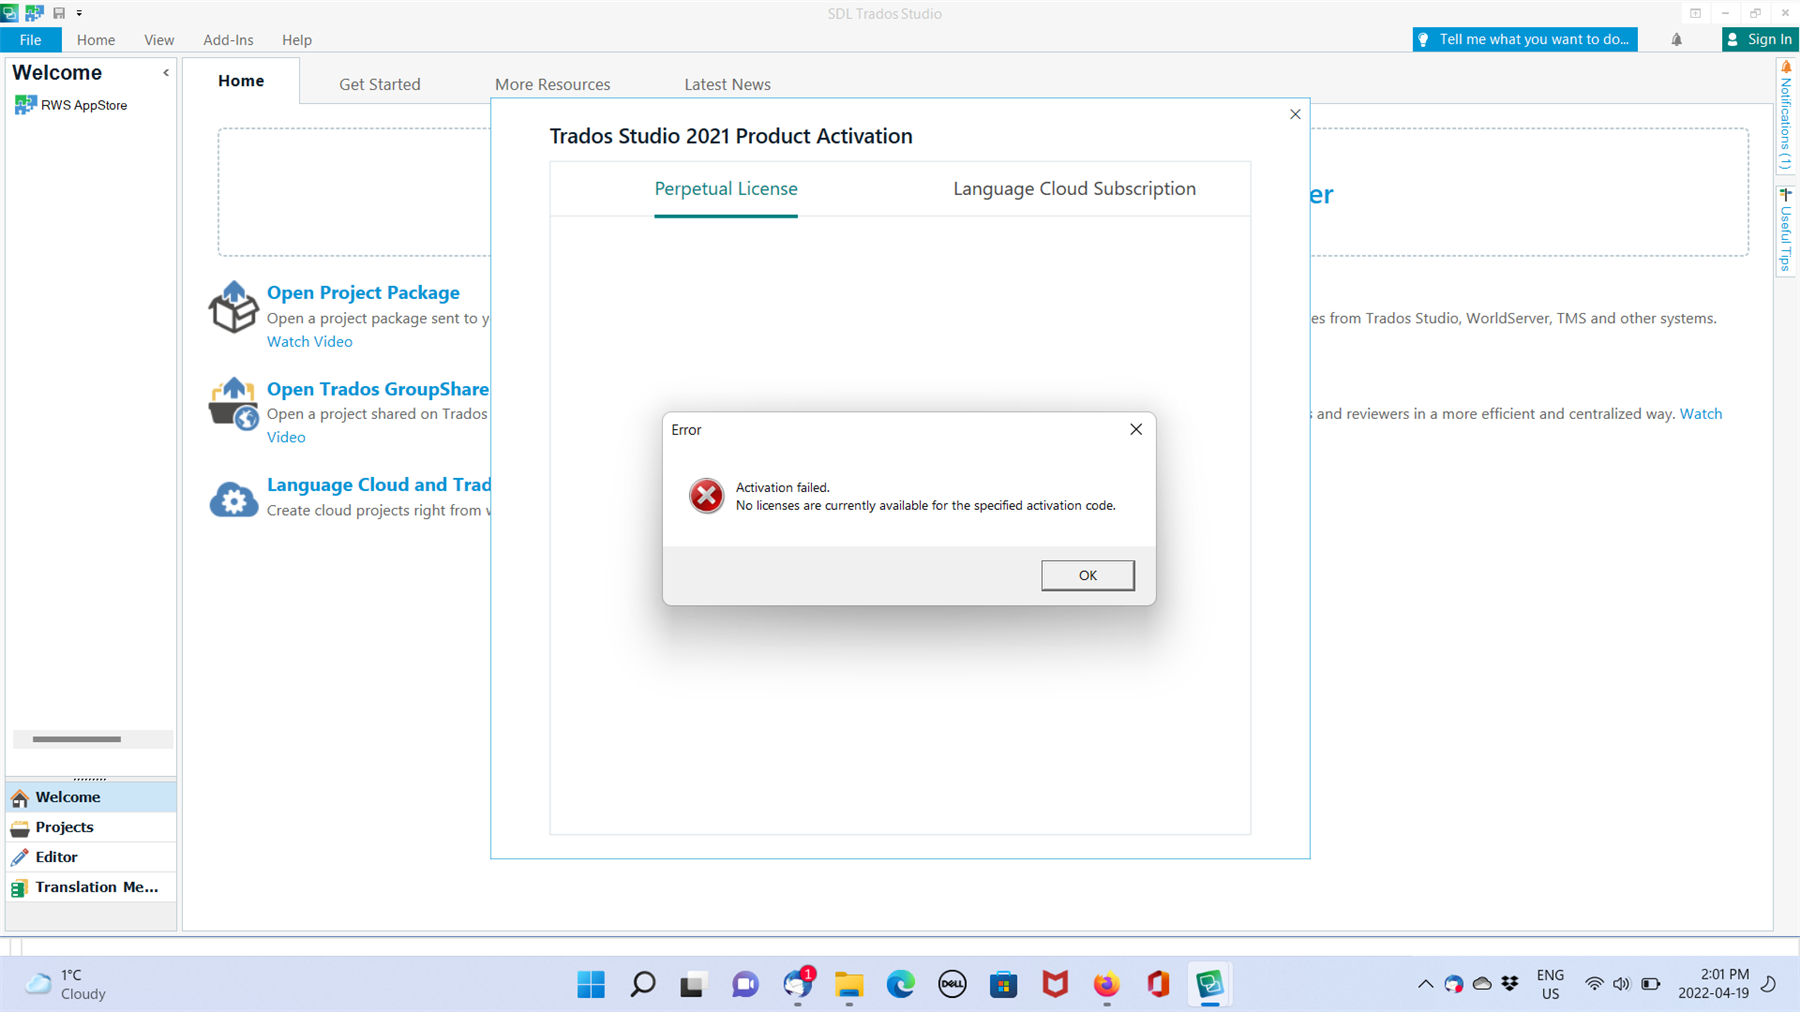
Task: Click the Open Project Package box icon
Action: (233, 307)
